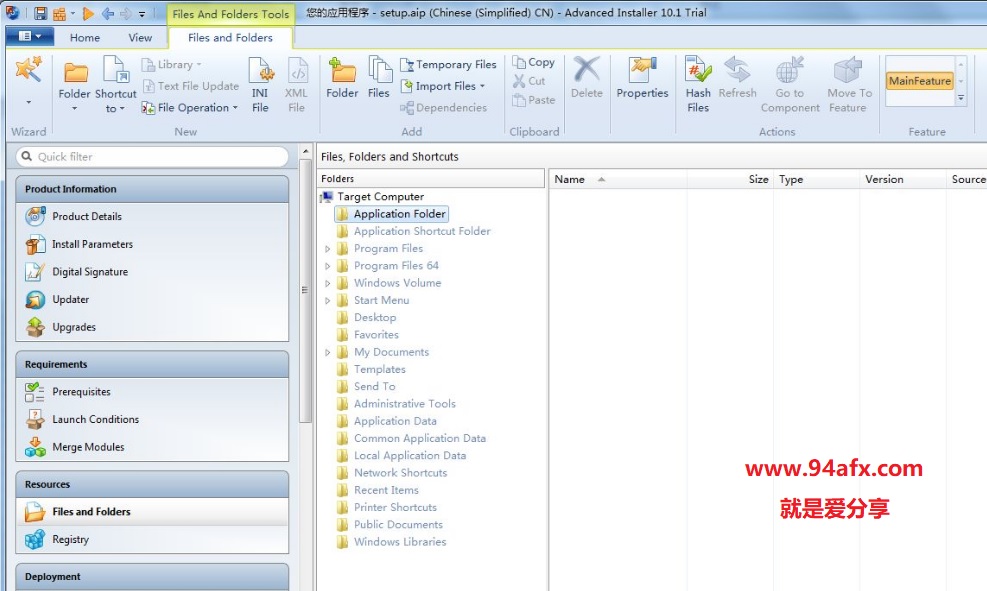This screenshot has height=591, width=987.
Task: Switch to the Home tab
Action: pos(85,38)
